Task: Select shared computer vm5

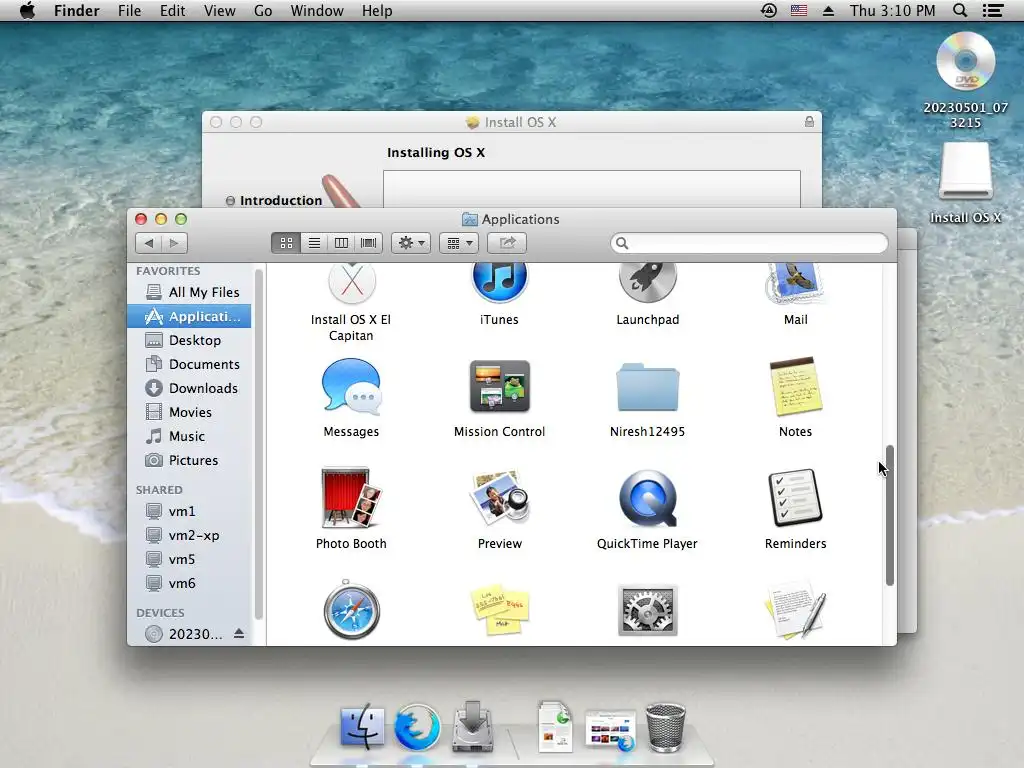Action: (x=189, y=560)
